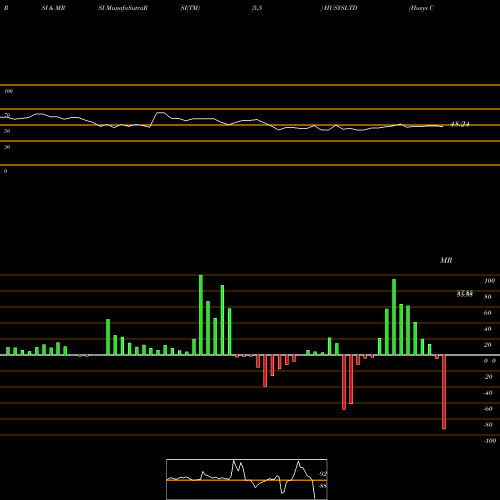Click the MR axis label -100
500x500 pixels.
coord(490,441)
